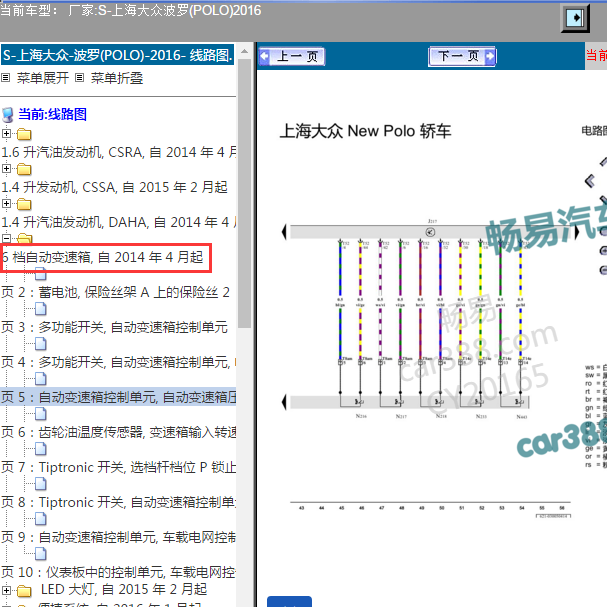Viewport: 607px width, 607px height.
Task: Click the tree panel scrollbar up arrow
Action: (245, 51)
